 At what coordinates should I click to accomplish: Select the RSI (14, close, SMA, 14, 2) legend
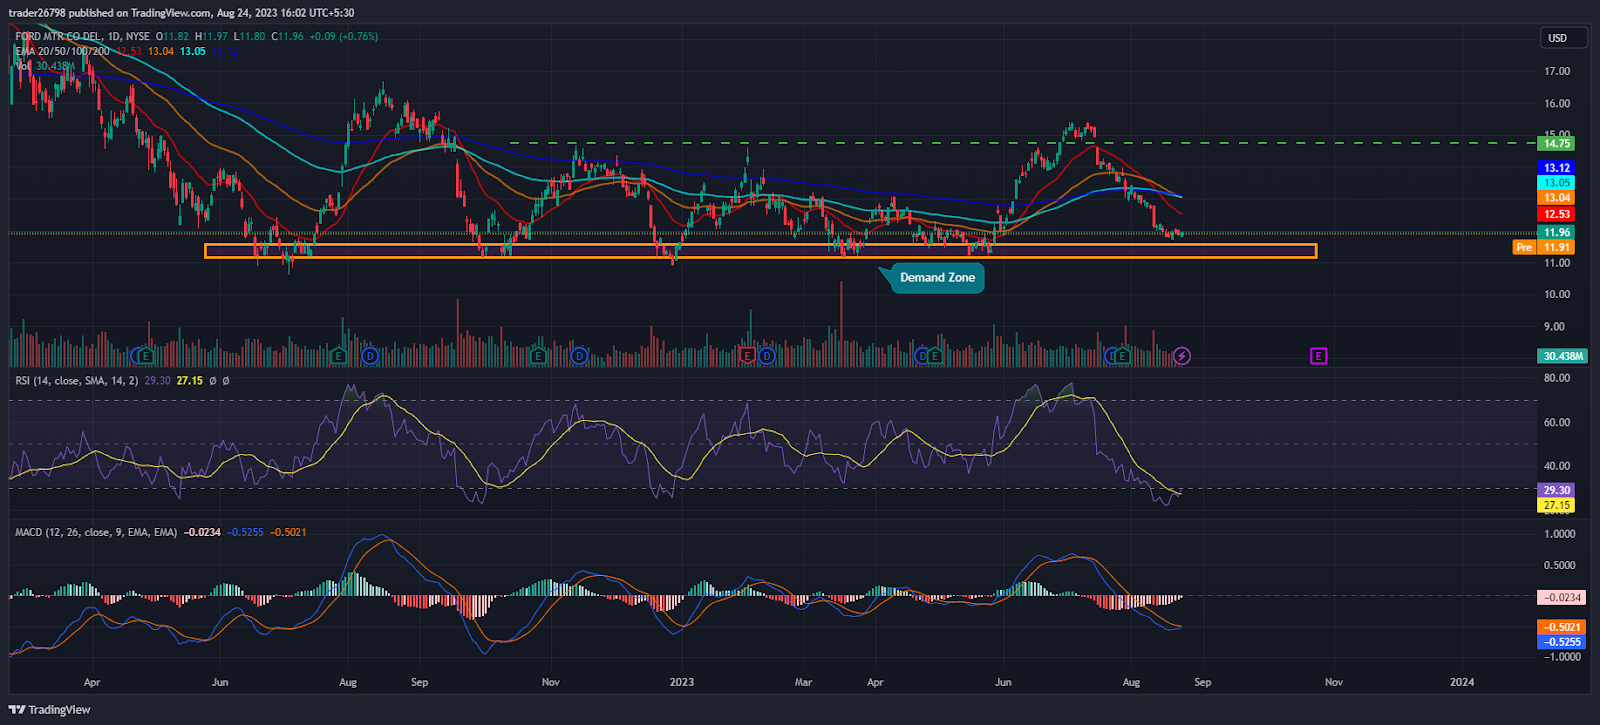pyautogui.click(x=77, y=381)
